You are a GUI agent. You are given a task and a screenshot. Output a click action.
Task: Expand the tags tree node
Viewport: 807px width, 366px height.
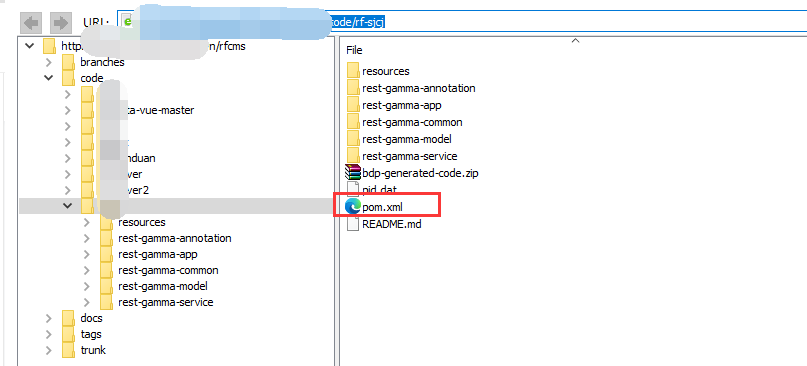(x=48, y=334)
